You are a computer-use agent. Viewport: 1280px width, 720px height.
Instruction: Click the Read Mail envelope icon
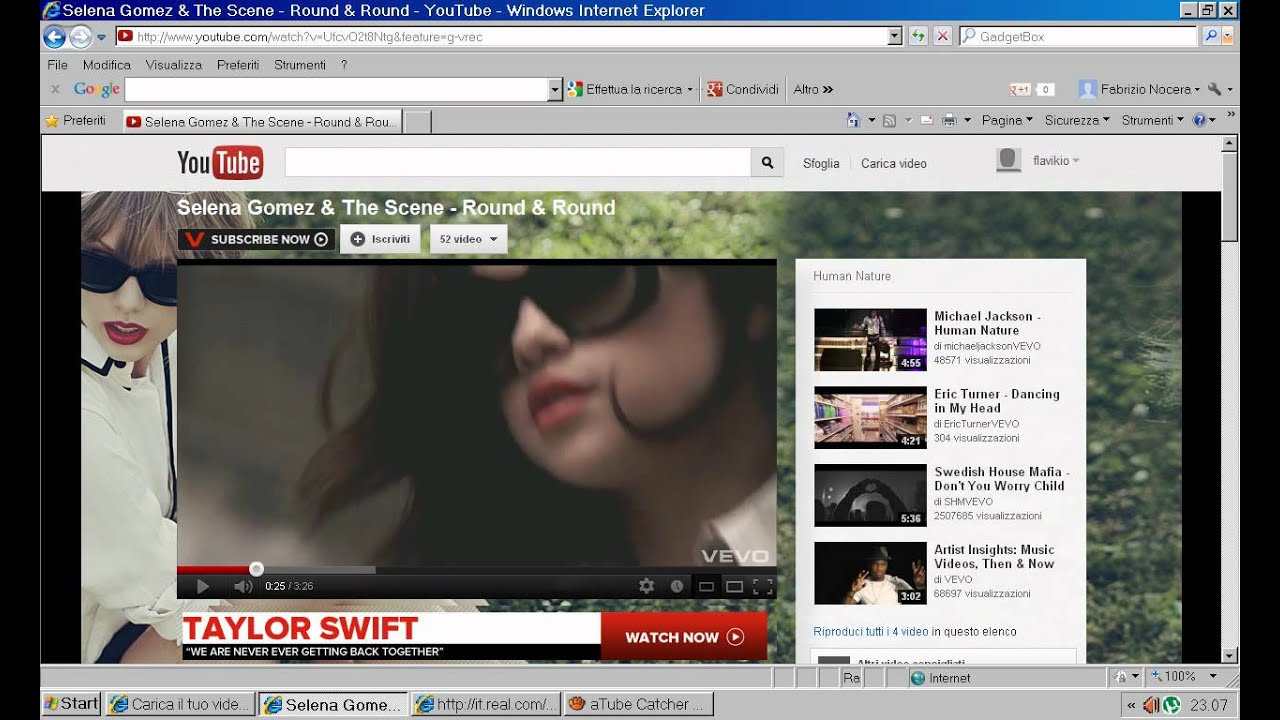(x=926, y=120)
